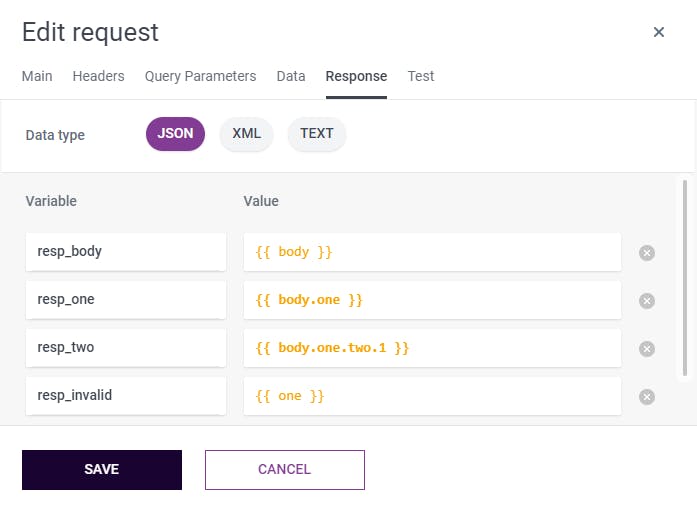Select TEXT data type
The width and height of the screenshot is (697, 506).
tap(316, 134)
